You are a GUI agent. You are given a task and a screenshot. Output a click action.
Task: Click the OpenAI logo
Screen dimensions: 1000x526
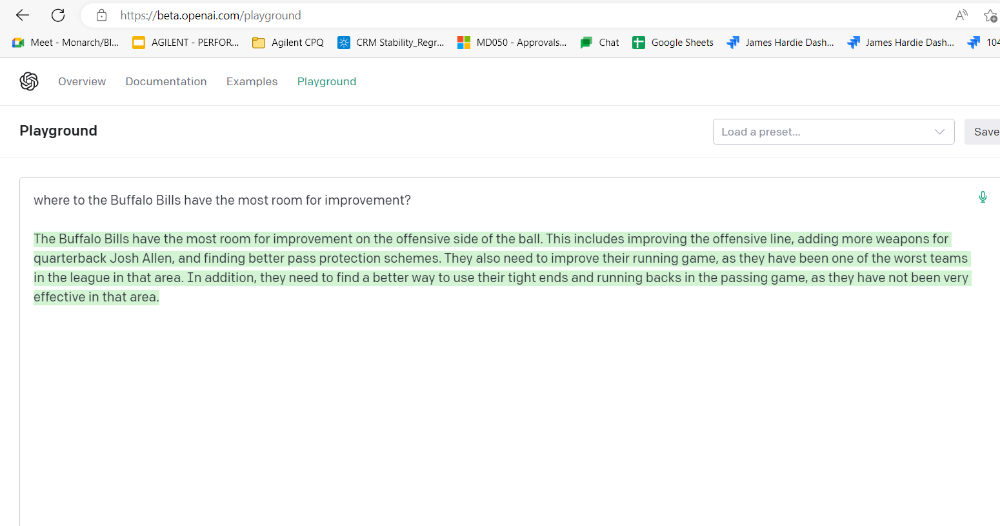[x=29, y=81]
